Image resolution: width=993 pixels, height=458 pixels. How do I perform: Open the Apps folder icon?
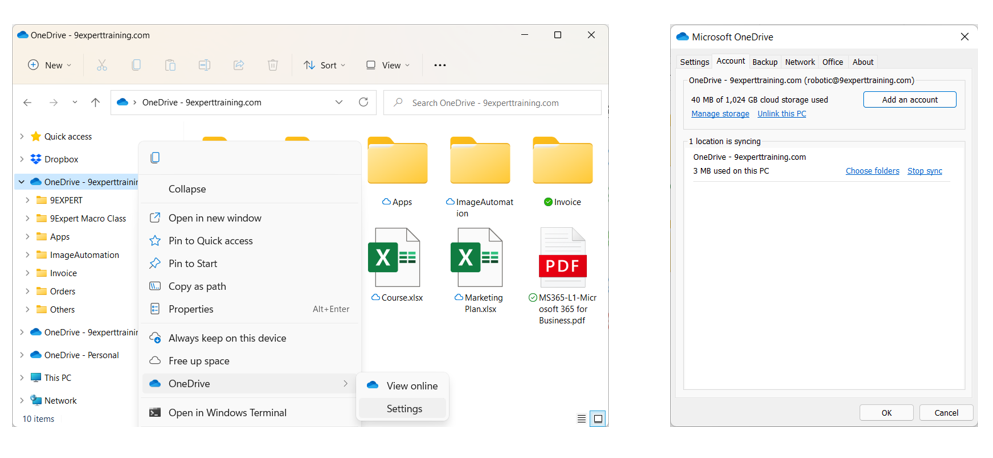click(397, 161)
